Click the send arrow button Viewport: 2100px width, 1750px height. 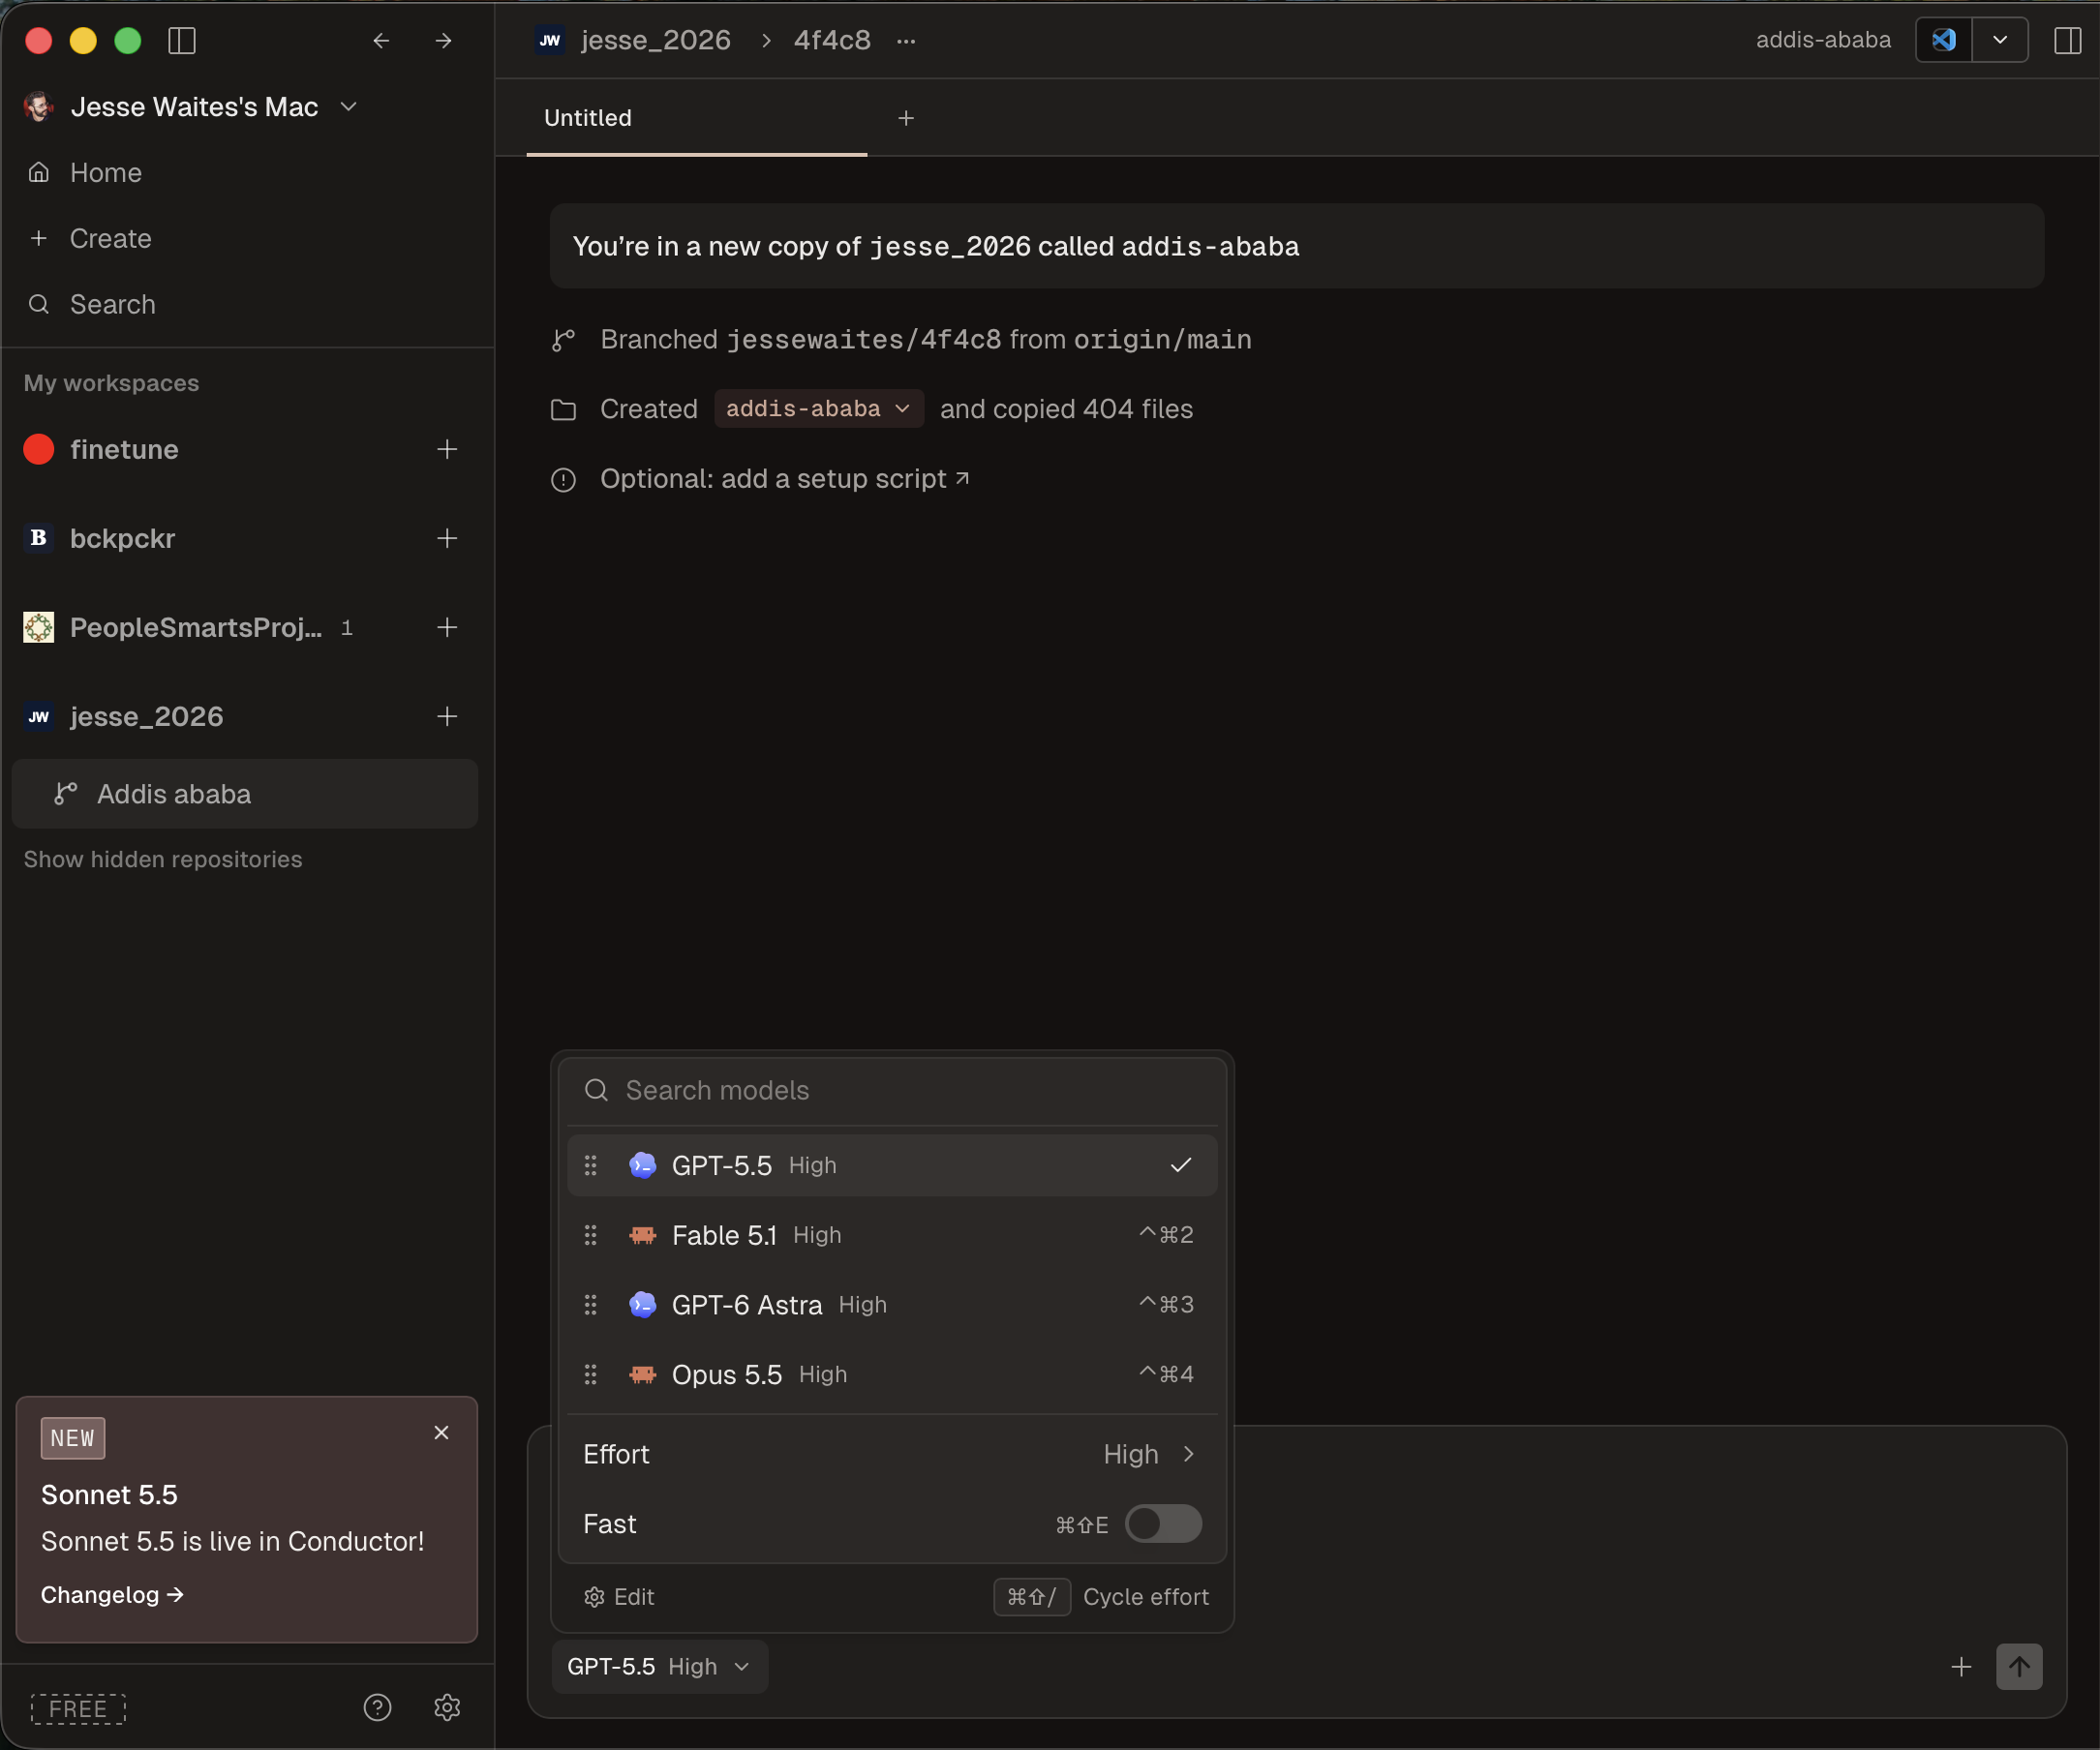click(2019, 1666)
